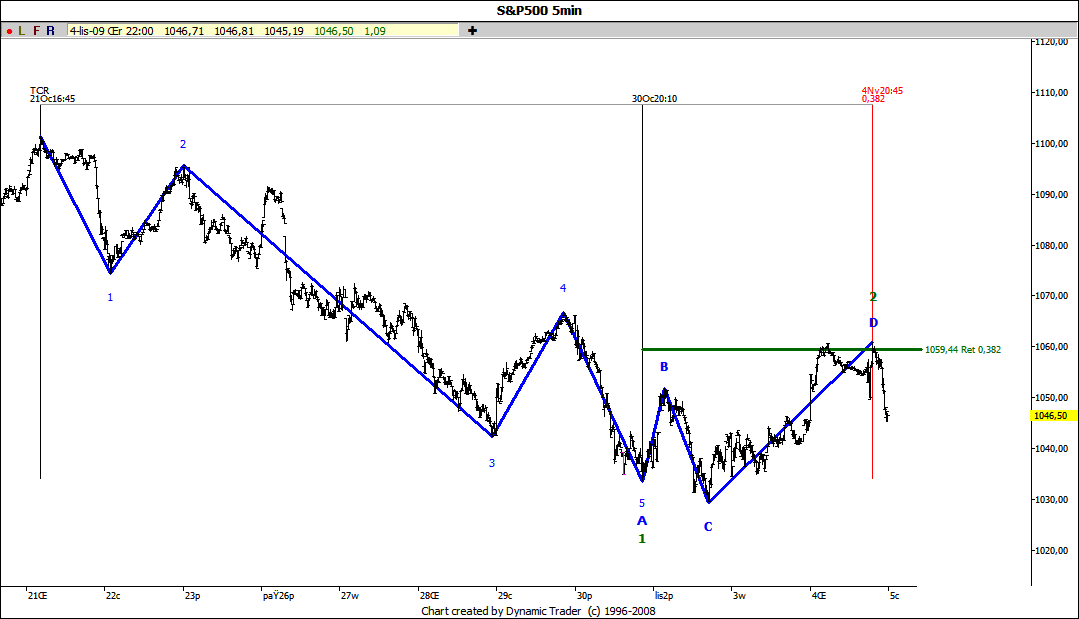Click the 27w date axis label

350,596
